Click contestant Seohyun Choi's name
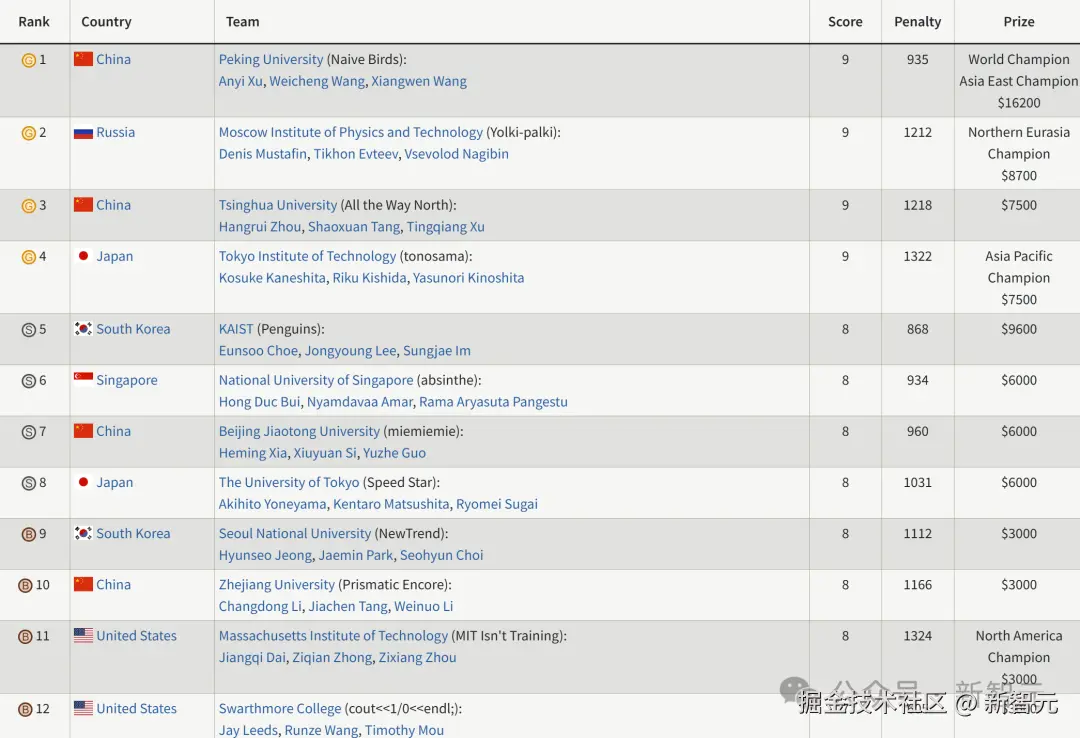 pyautogui.click(x=442, y=555)
